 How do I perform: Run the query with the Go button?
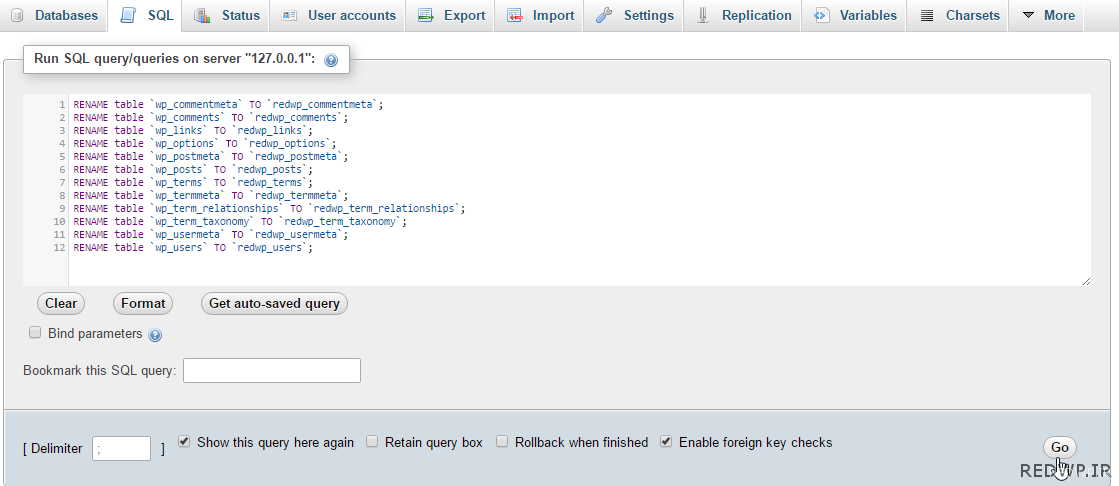point(1060,447)
